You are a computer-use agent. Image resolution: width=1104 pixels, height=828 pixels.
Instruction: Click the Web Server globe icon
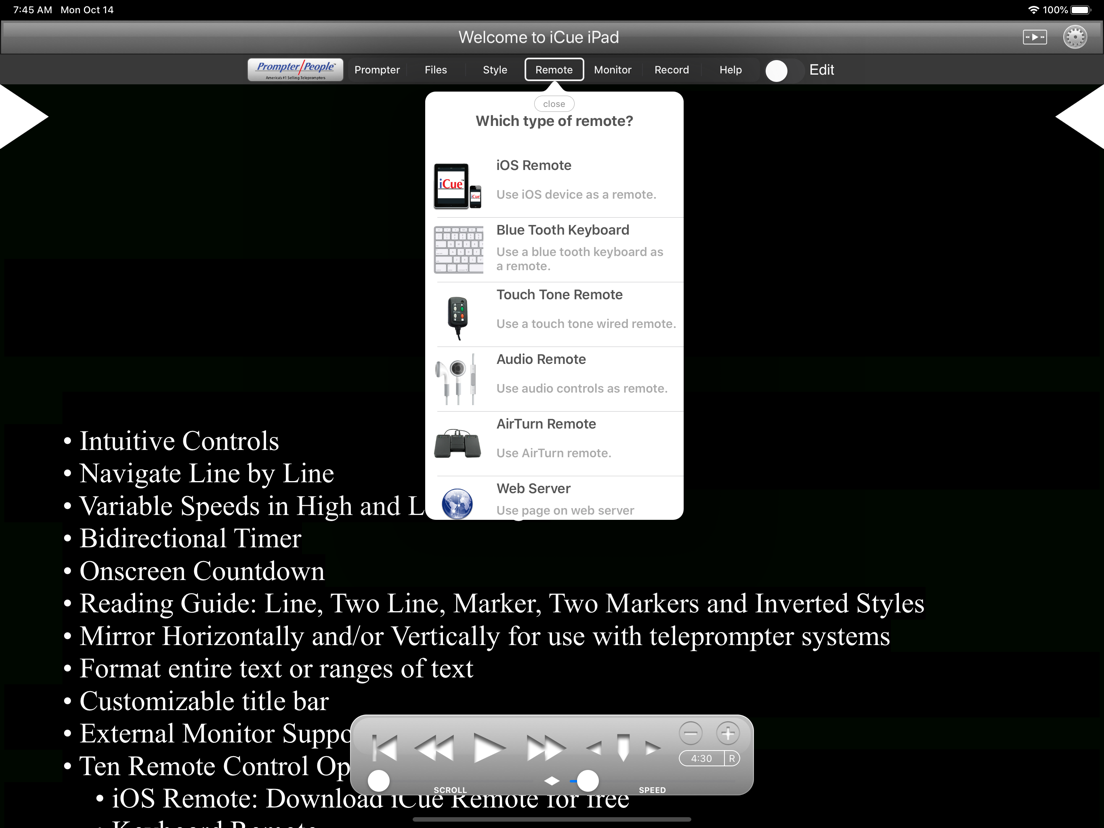pos(457,503)
